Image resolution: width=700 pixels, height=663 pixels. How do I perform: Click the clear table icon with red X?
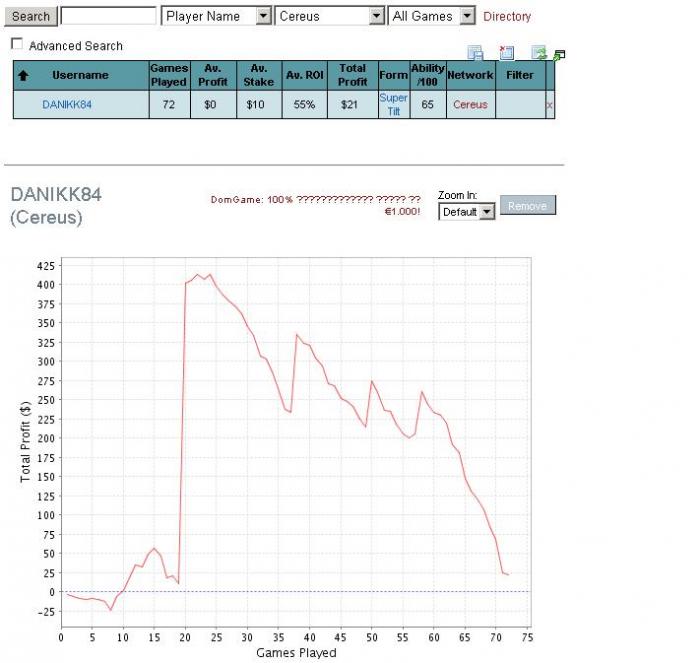(506, 53)
